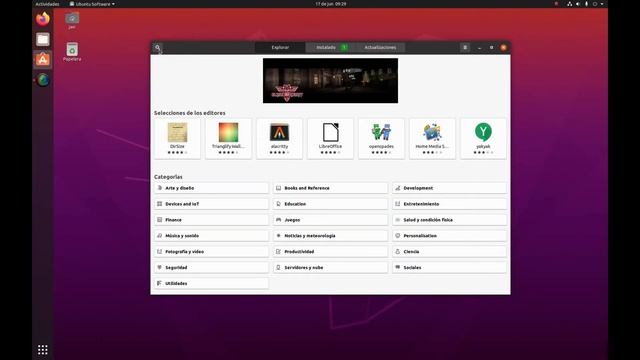Choose the Utilidades category

tap(211, 283)
